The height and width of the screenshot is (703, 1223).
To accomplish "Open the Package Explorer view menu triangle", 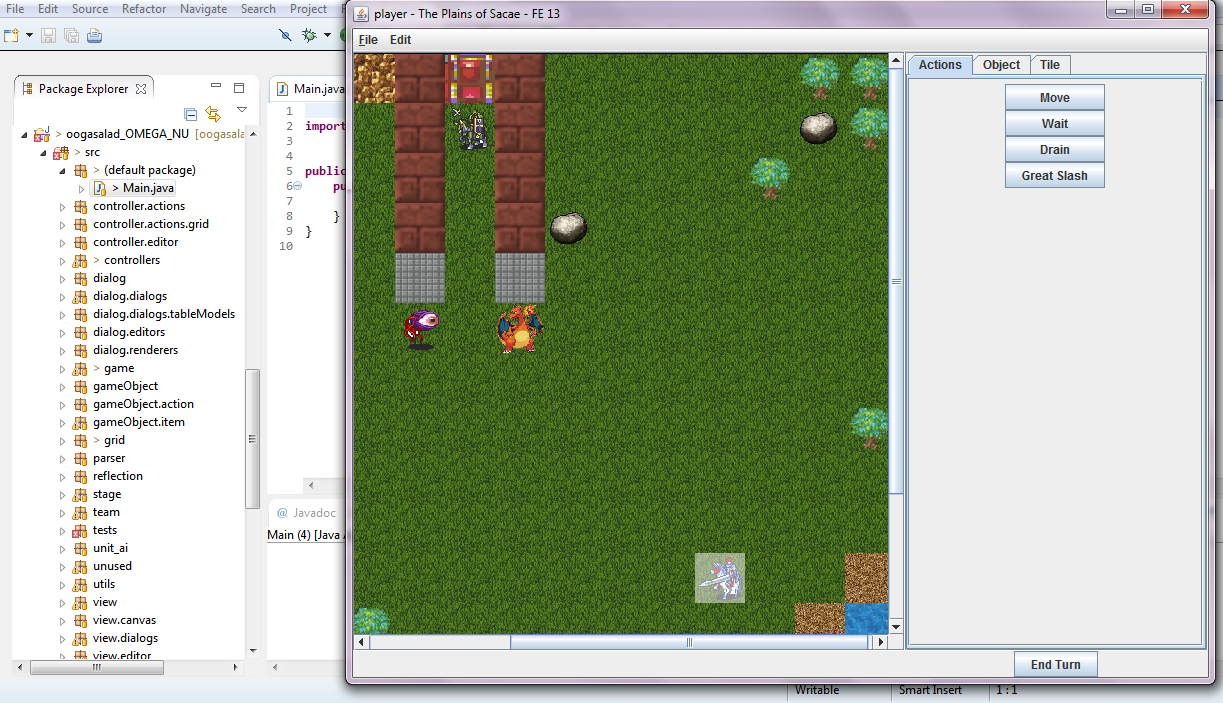I will click(241, 110).
